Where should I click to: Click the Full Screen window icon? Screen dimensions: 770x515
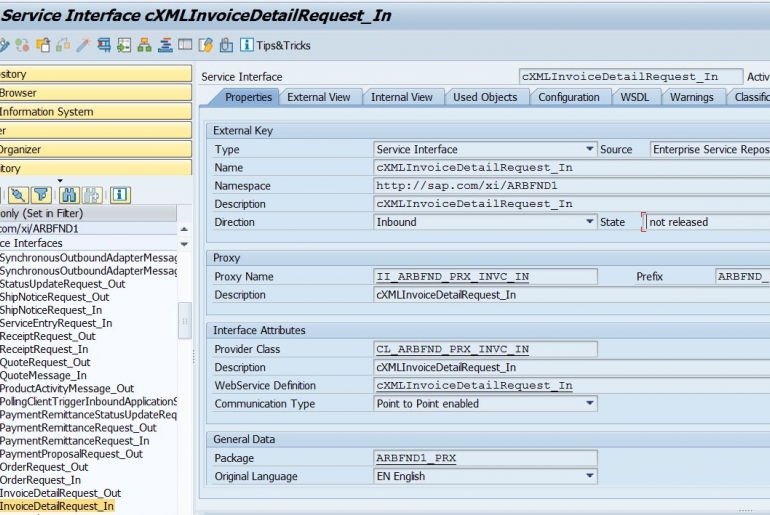[x=185, y=45]
